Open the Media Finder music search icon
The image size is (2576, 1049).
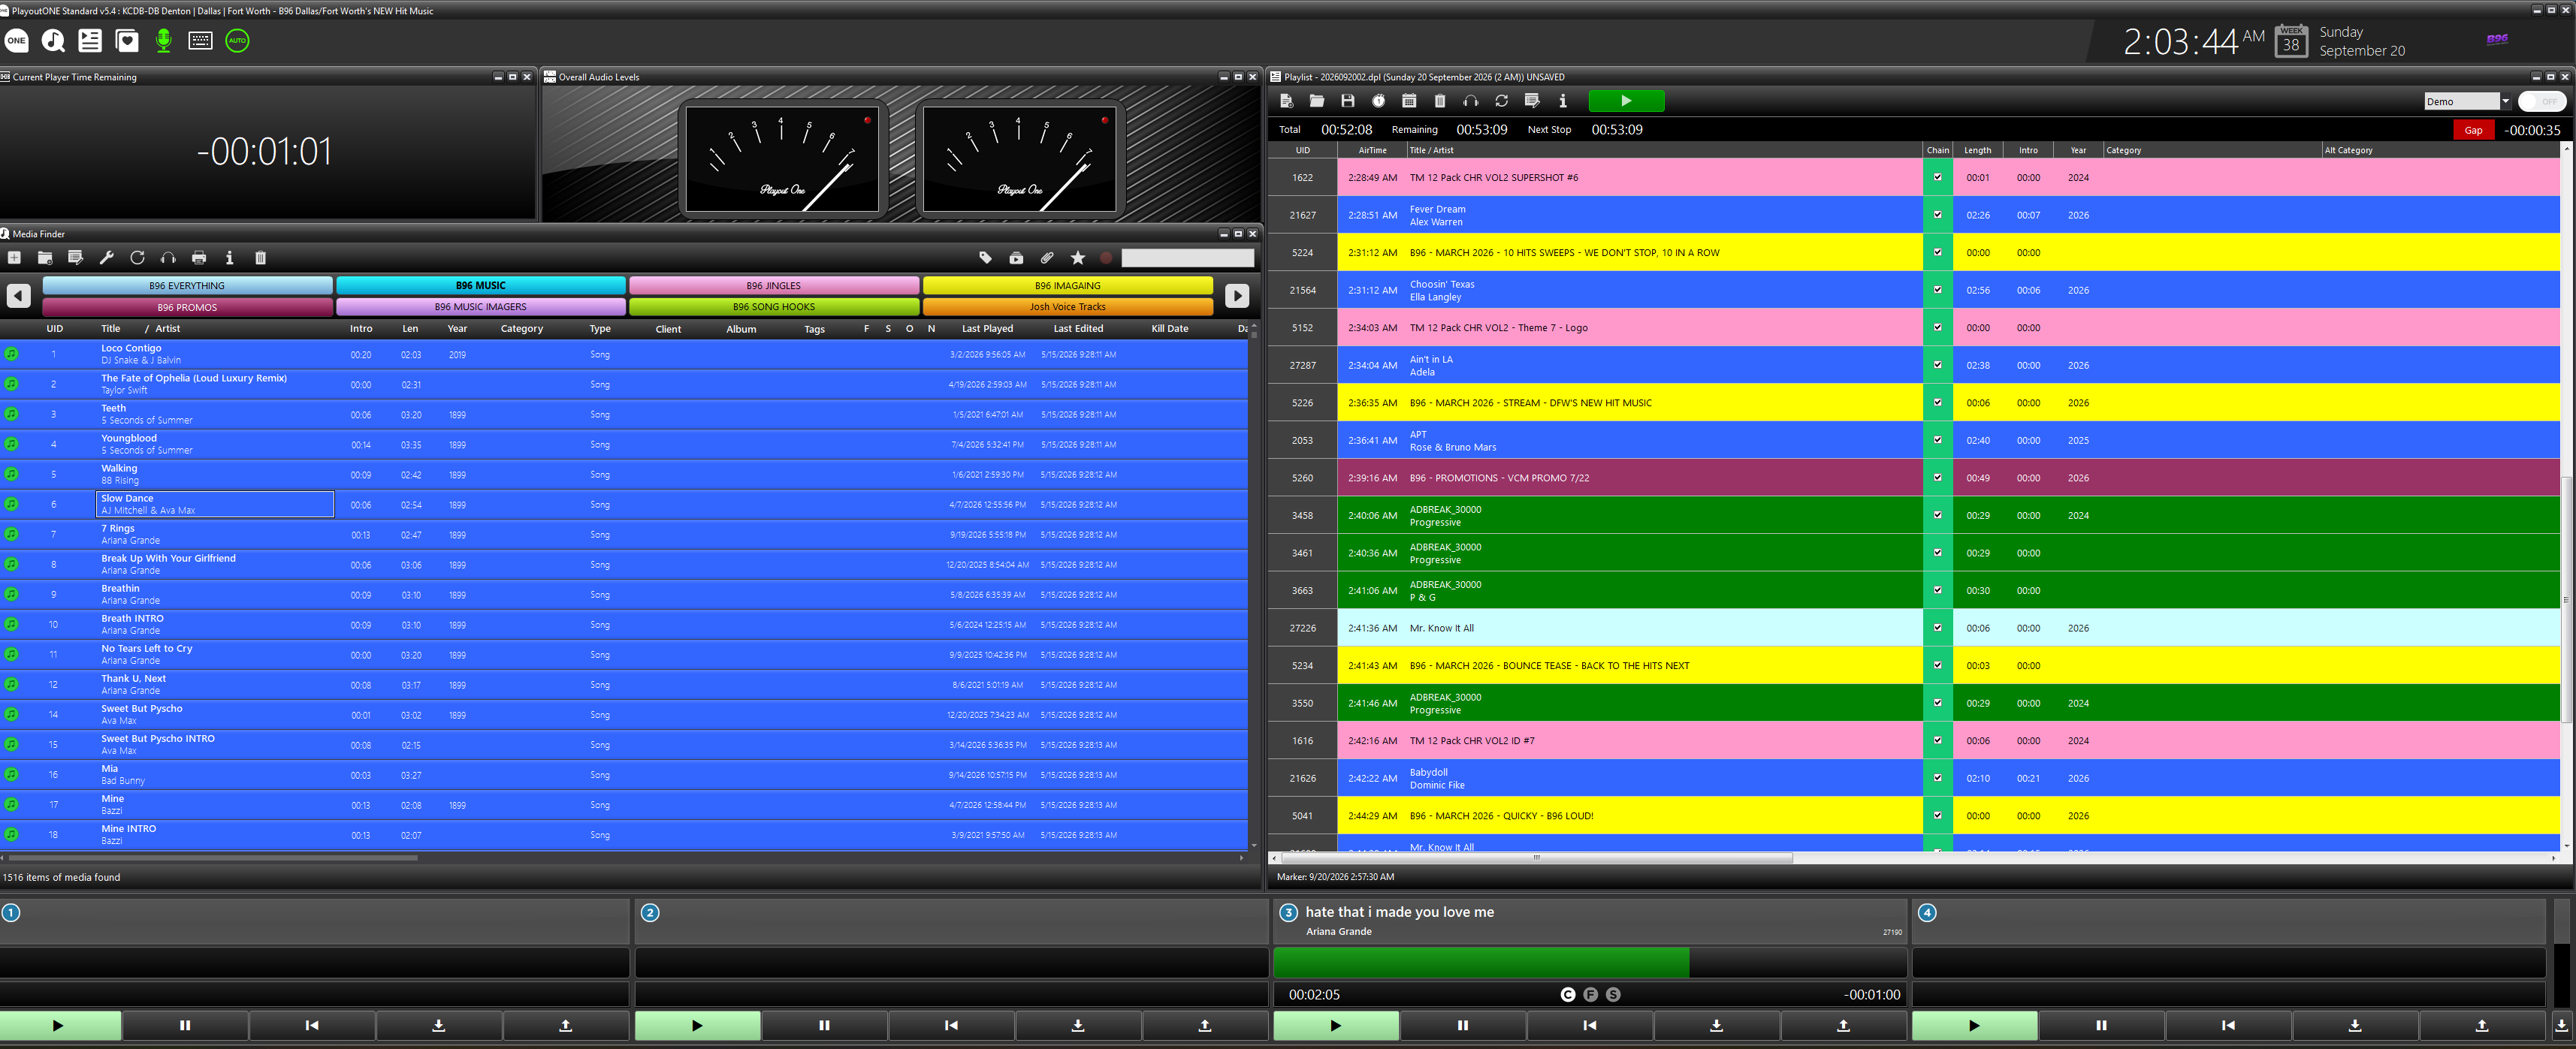[53, 41]
